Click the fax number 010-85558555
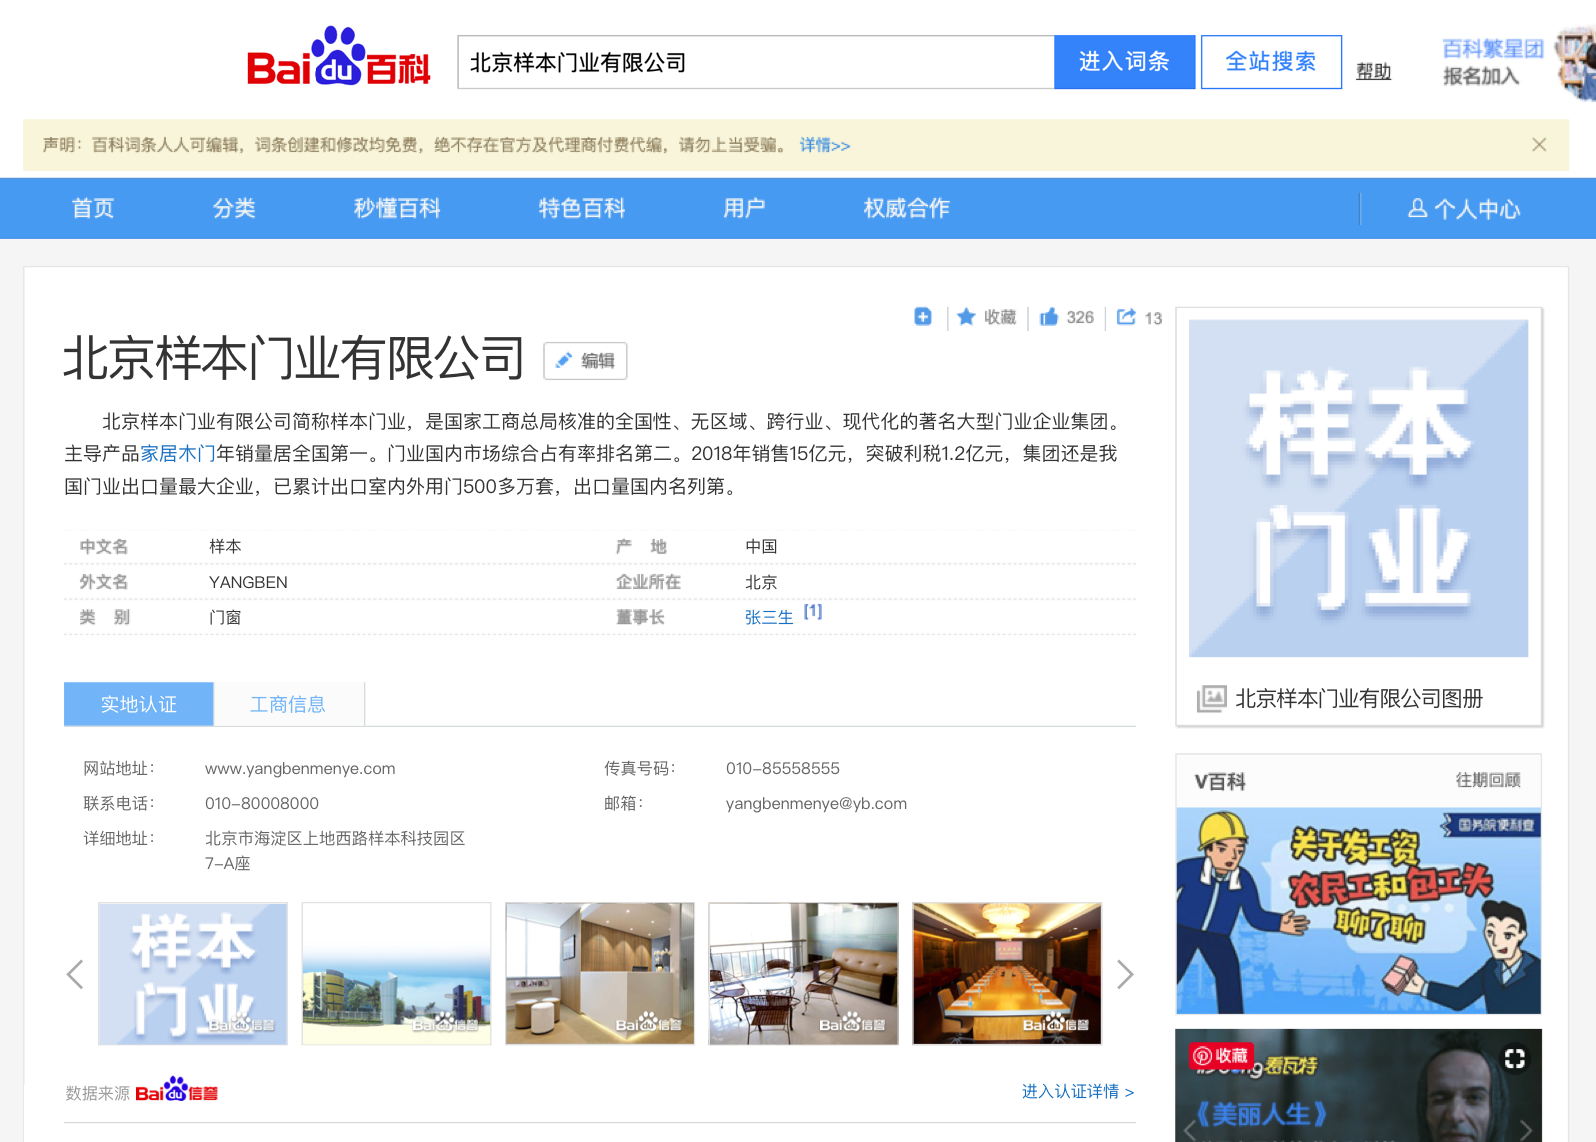The height and width of the screenshot is (1142, 1596). click(783, 768)
